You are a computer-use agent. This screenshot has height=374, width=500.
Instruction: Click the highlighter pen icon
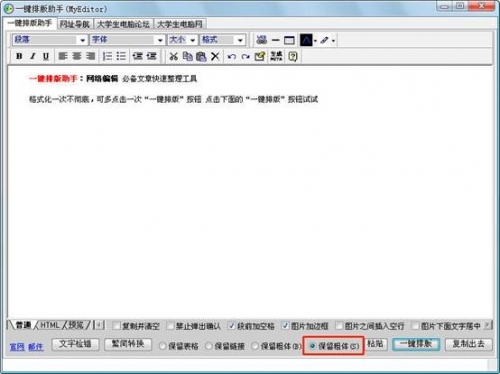click(324, 40)
